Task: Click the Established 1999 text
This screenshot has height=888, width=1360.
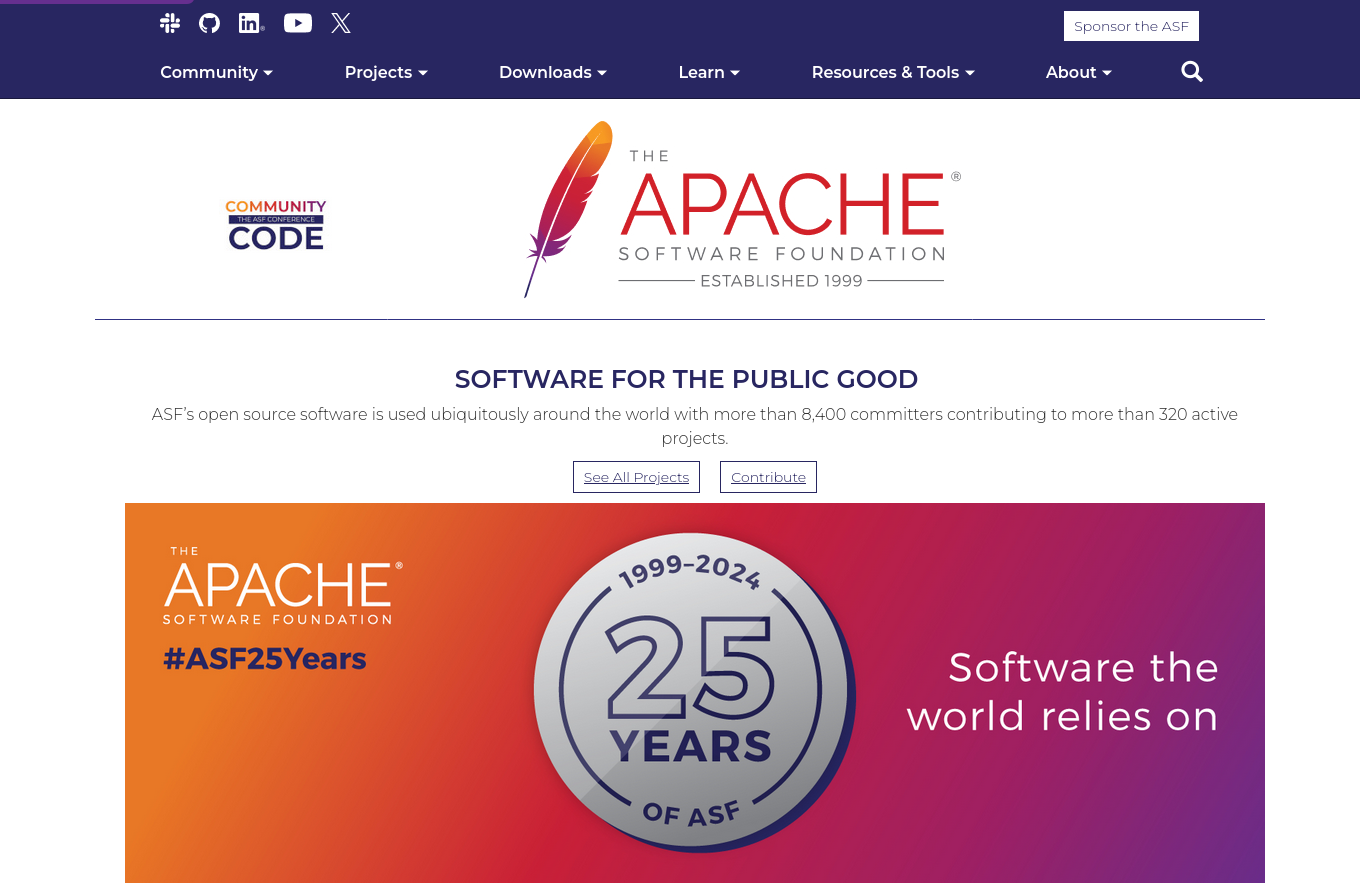Action: 781,281
